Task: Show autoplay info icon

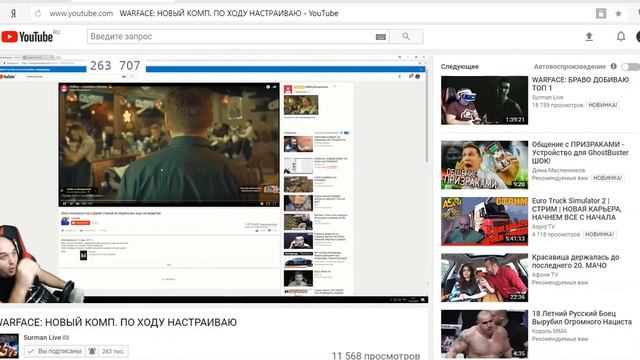Action: (613, 66)
